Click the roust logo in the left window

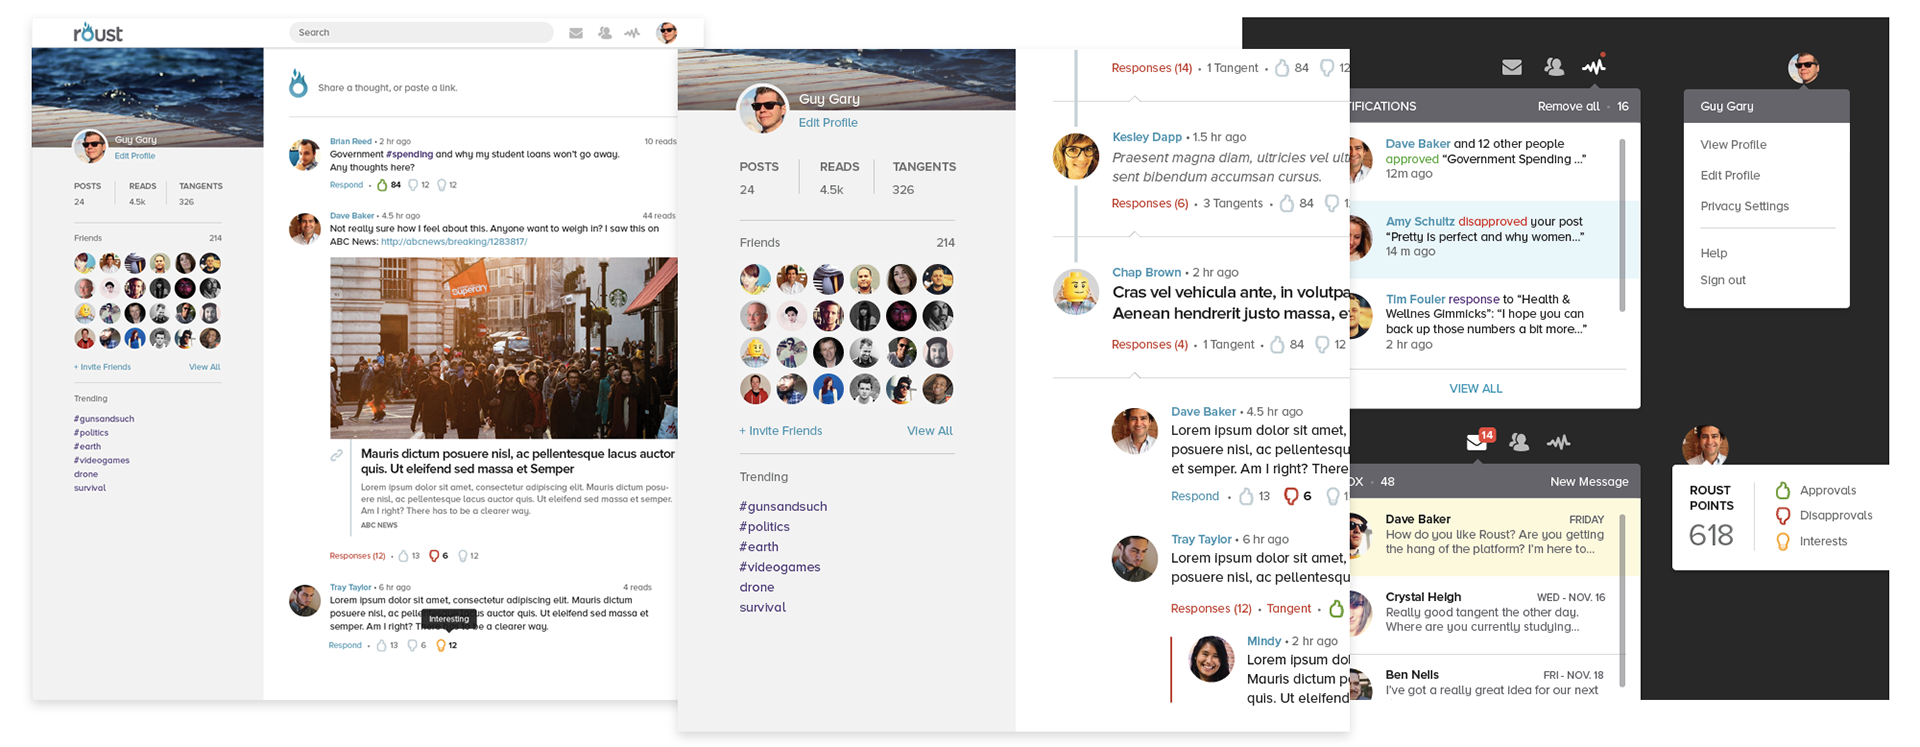(98, 32)
